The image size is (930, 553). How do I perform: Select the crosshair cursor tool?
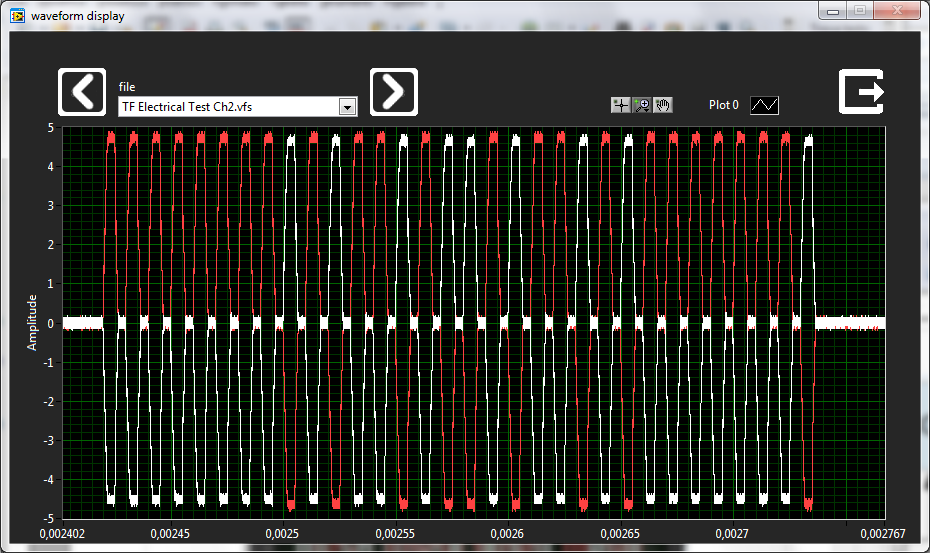pos(620,105)
